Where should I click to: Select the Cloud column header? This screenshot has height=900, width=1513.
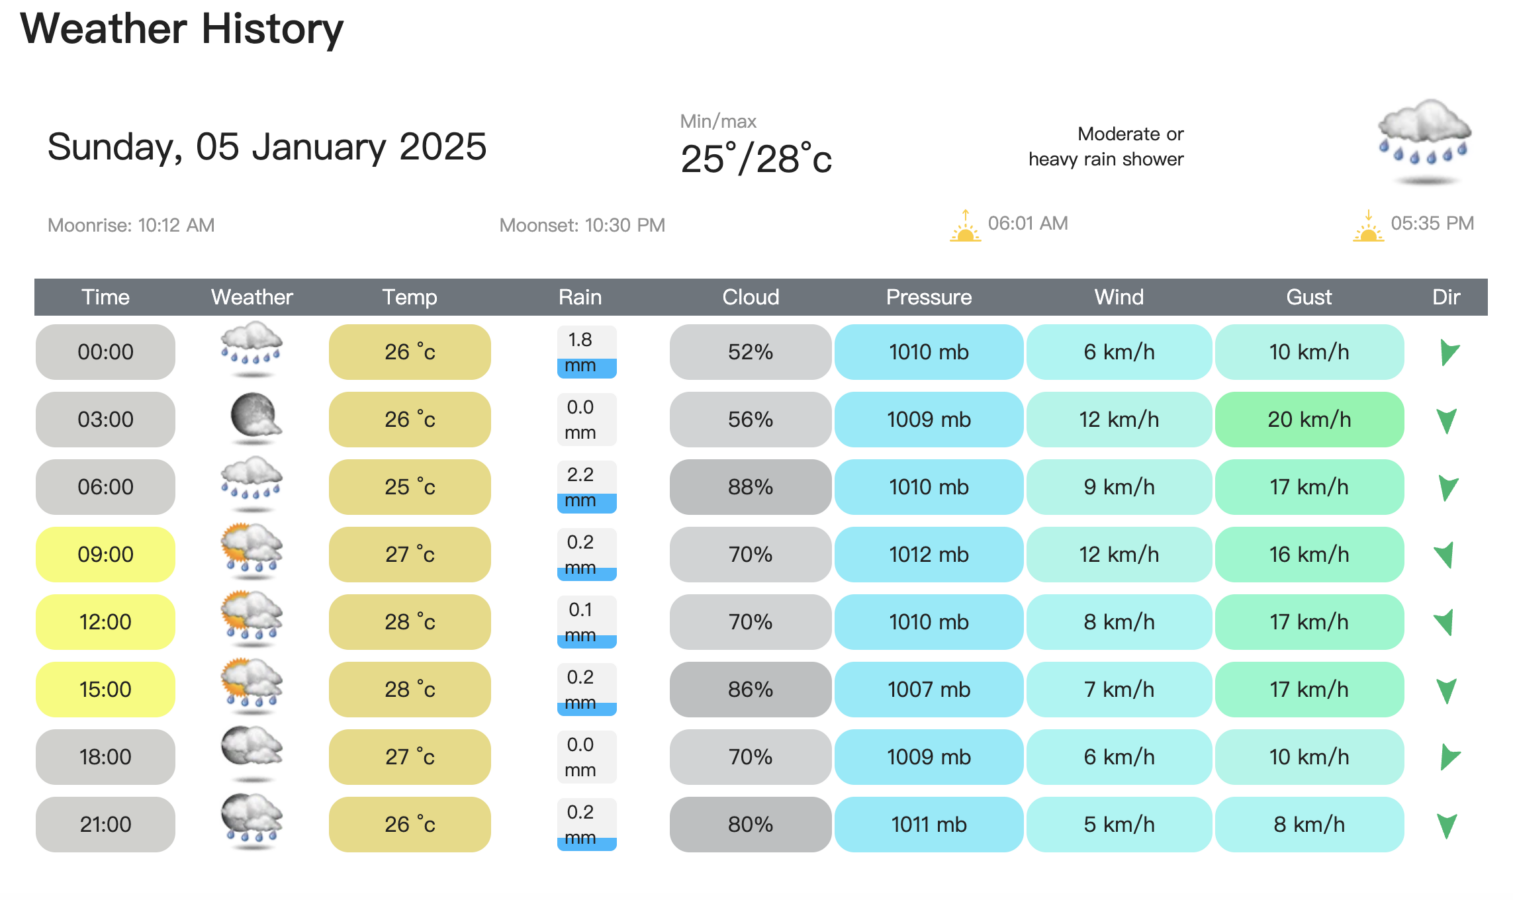[x=750, y=297]
